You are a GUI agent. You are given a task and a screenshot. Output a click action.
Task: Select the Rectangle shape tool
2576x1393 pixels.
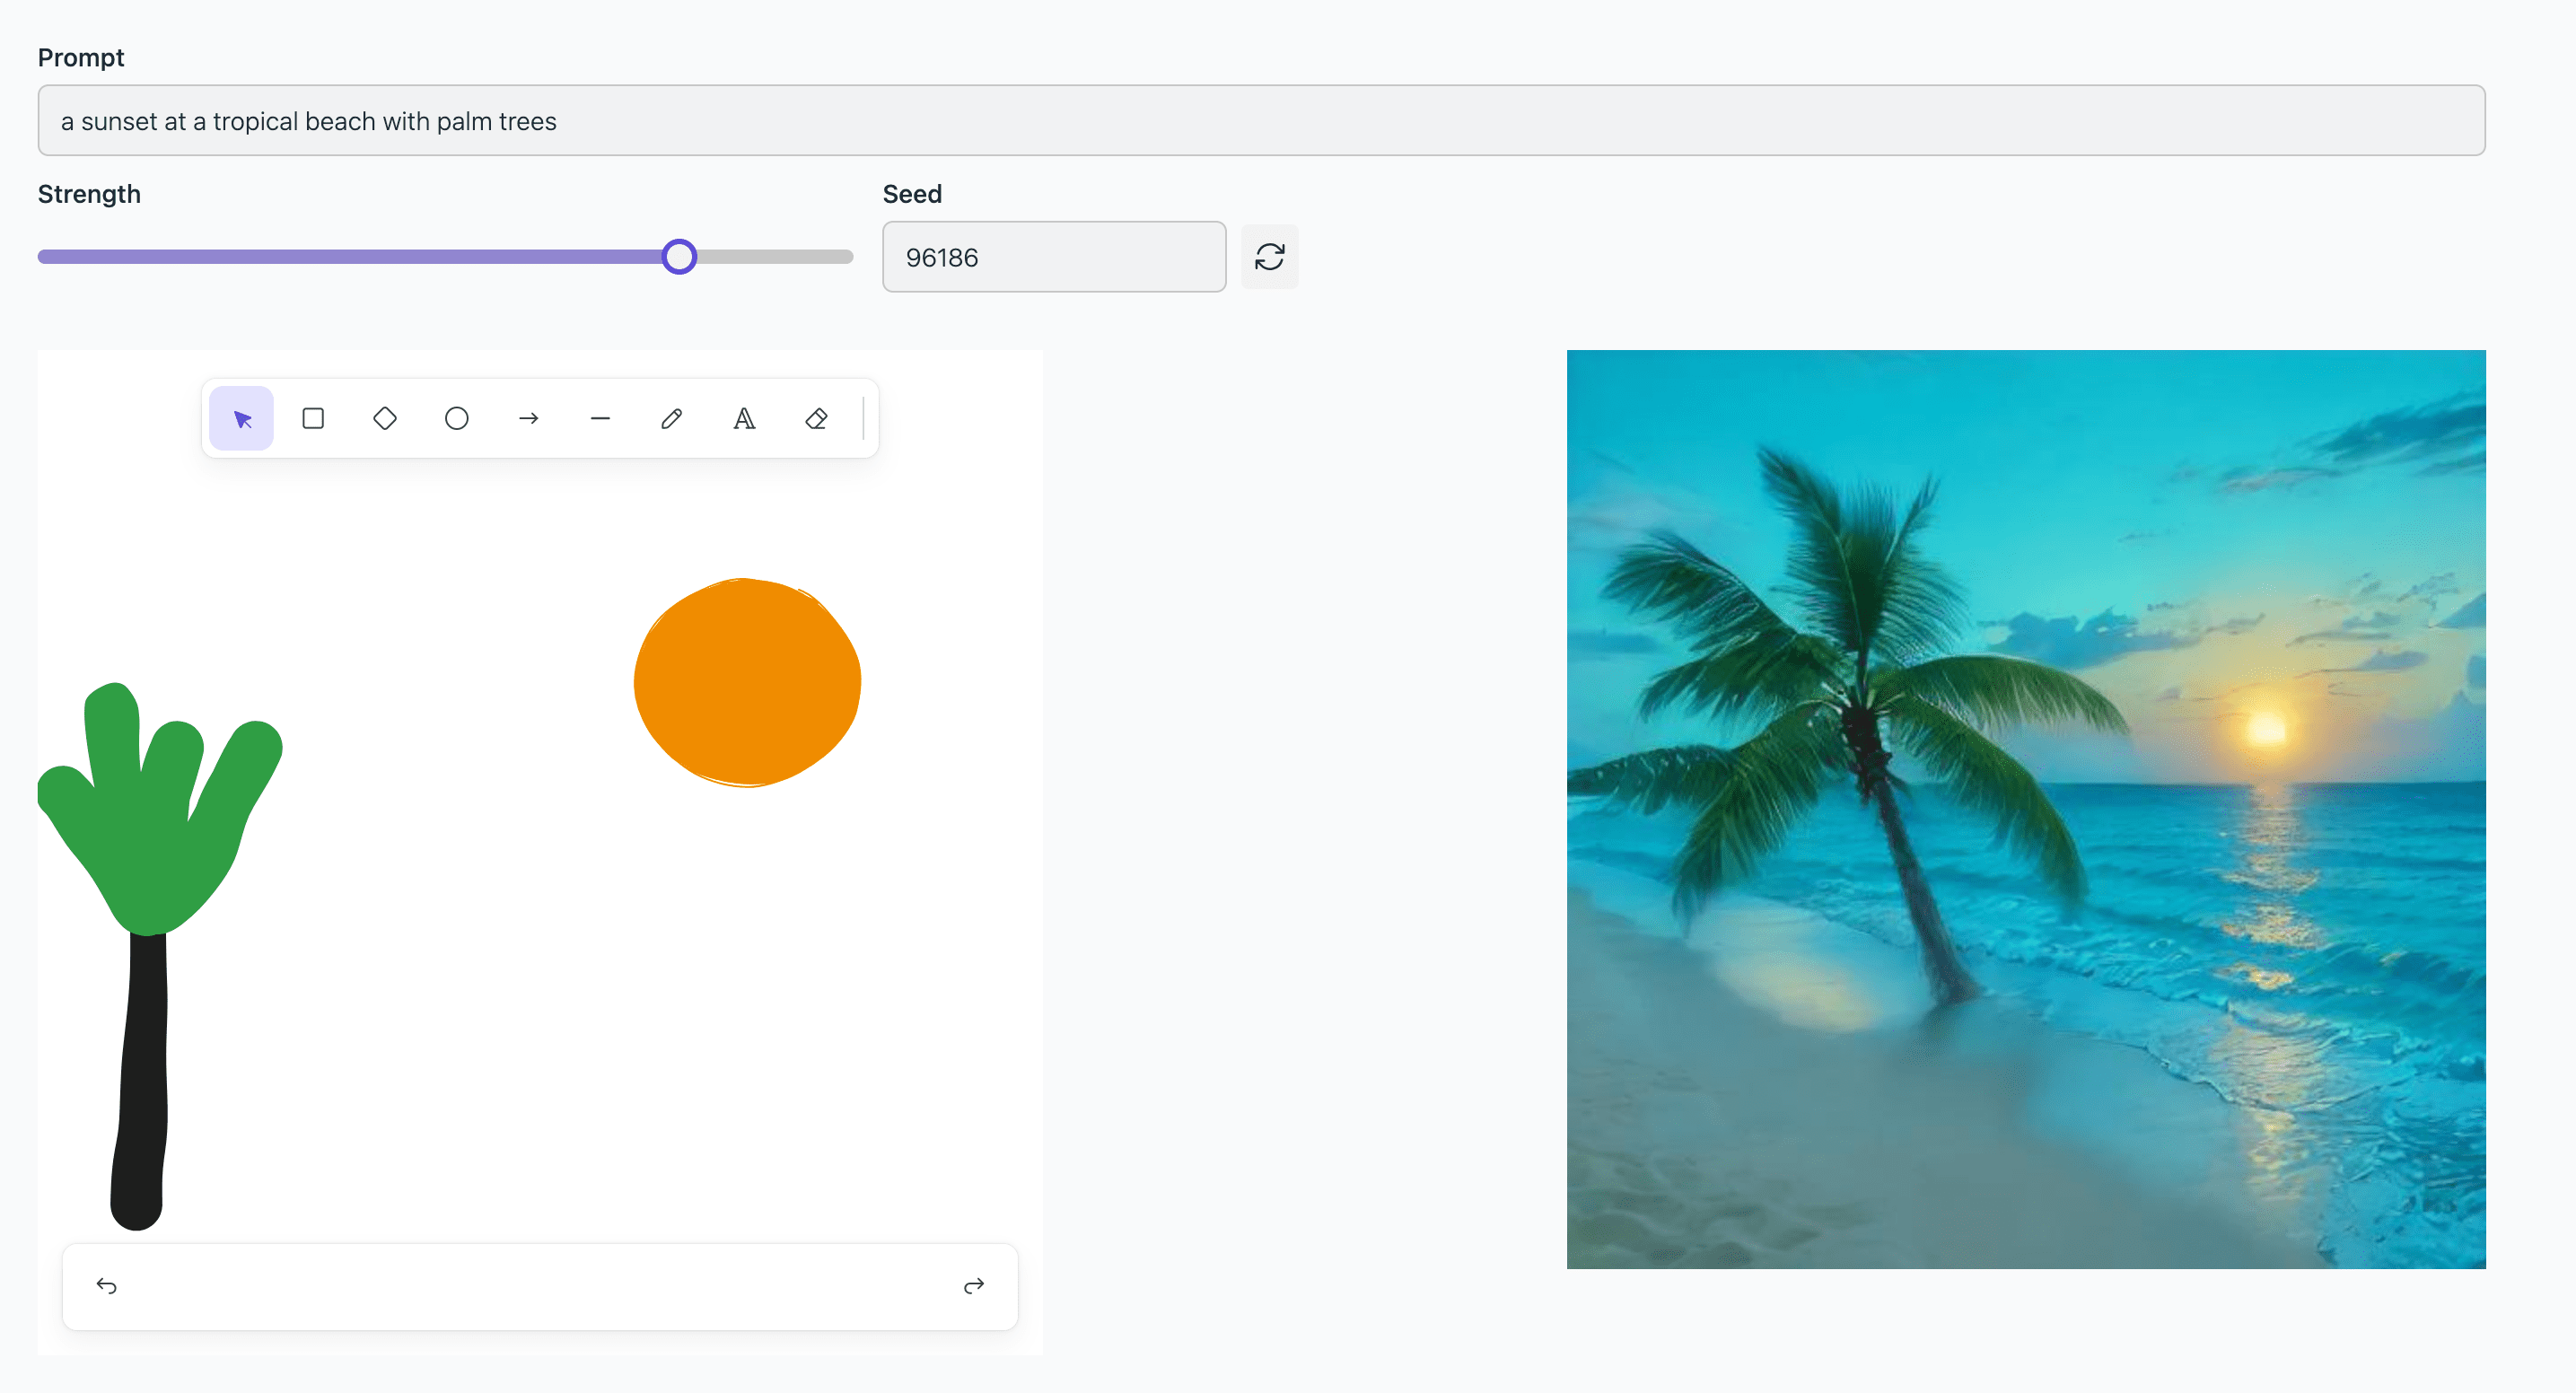tap(313, 418)
